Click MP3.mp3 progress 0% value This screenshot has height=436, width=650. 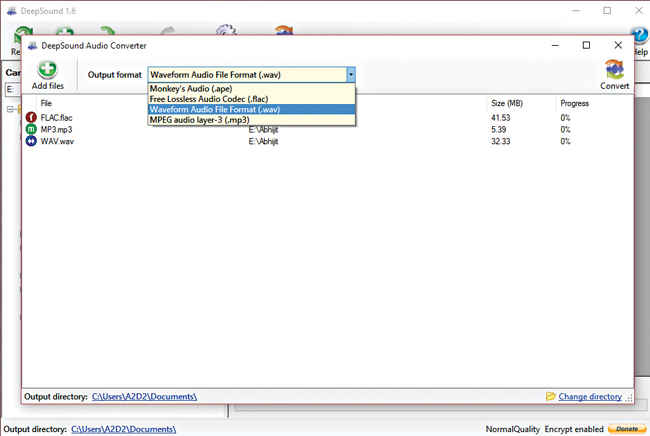[x=565, y=129]
